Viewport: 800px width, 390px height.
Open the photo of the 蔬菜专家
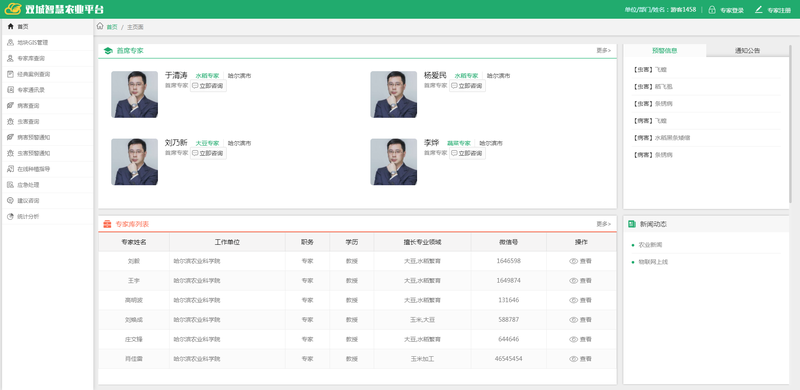point(393,162)
